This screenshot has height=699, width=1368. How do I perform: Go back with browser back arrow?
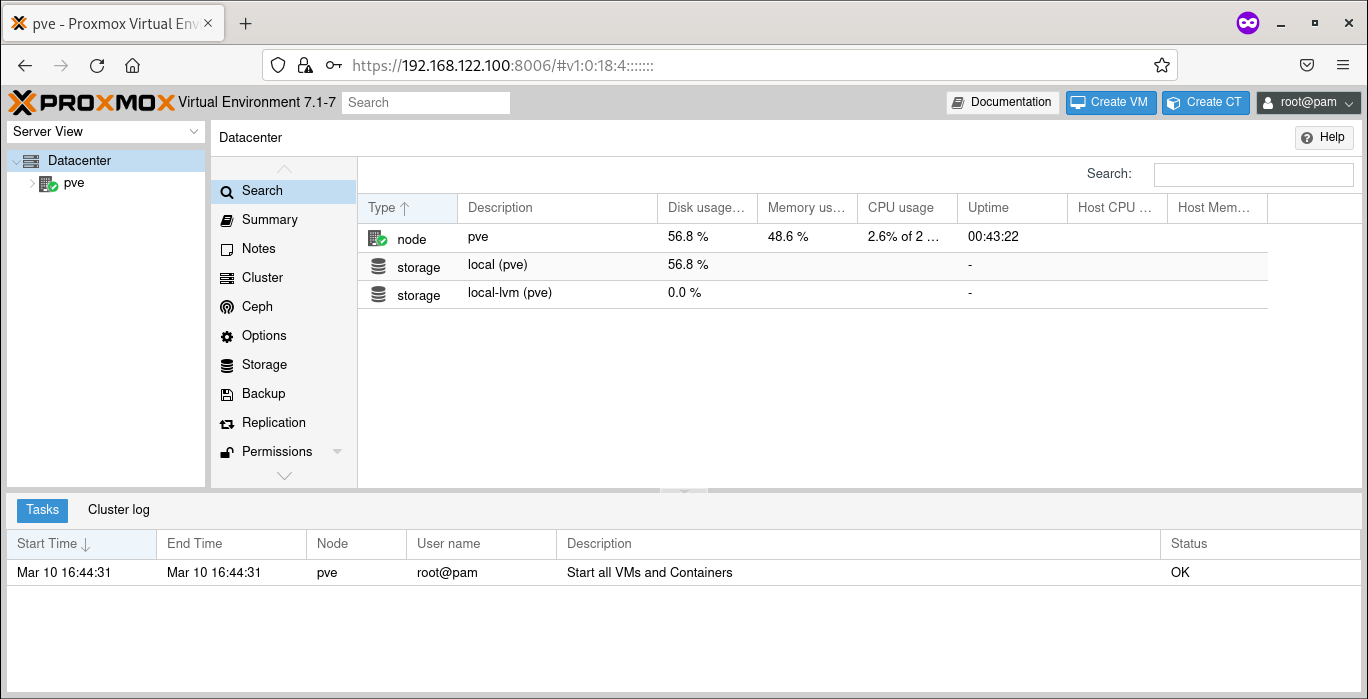click(25, 65)
